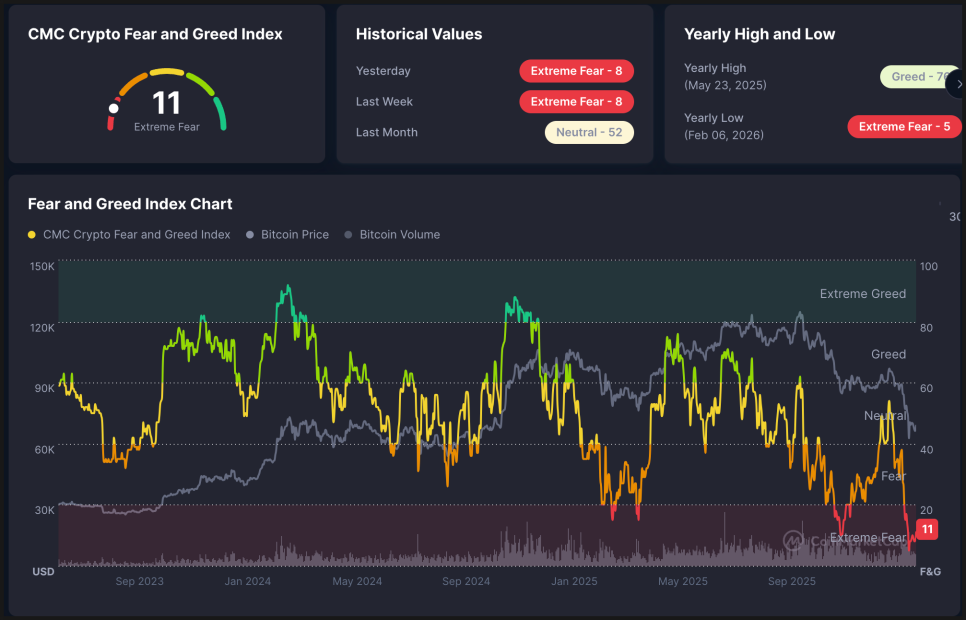The height and width of the screenshot is (620, 966).
Task: Toggle the Bitcoin Volume series
Action: 399,235
